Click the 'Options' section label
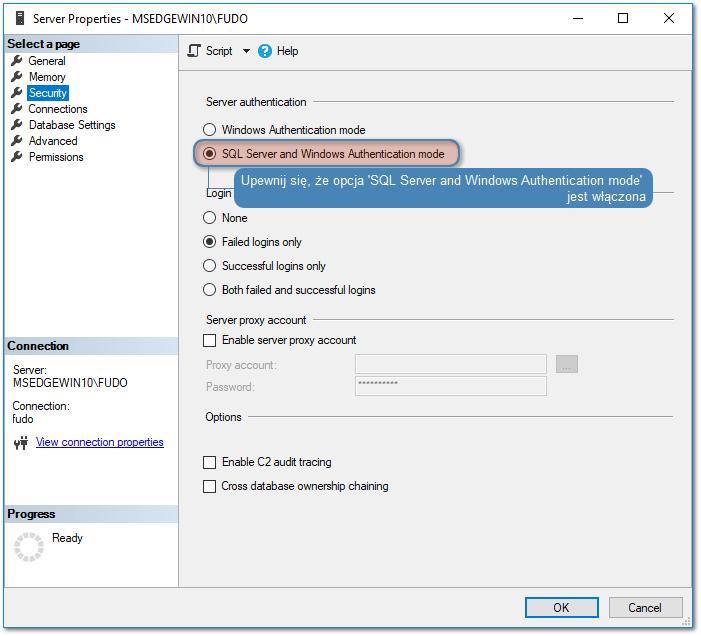The height and width of the screenshot is (636, 701). point(224,417)
